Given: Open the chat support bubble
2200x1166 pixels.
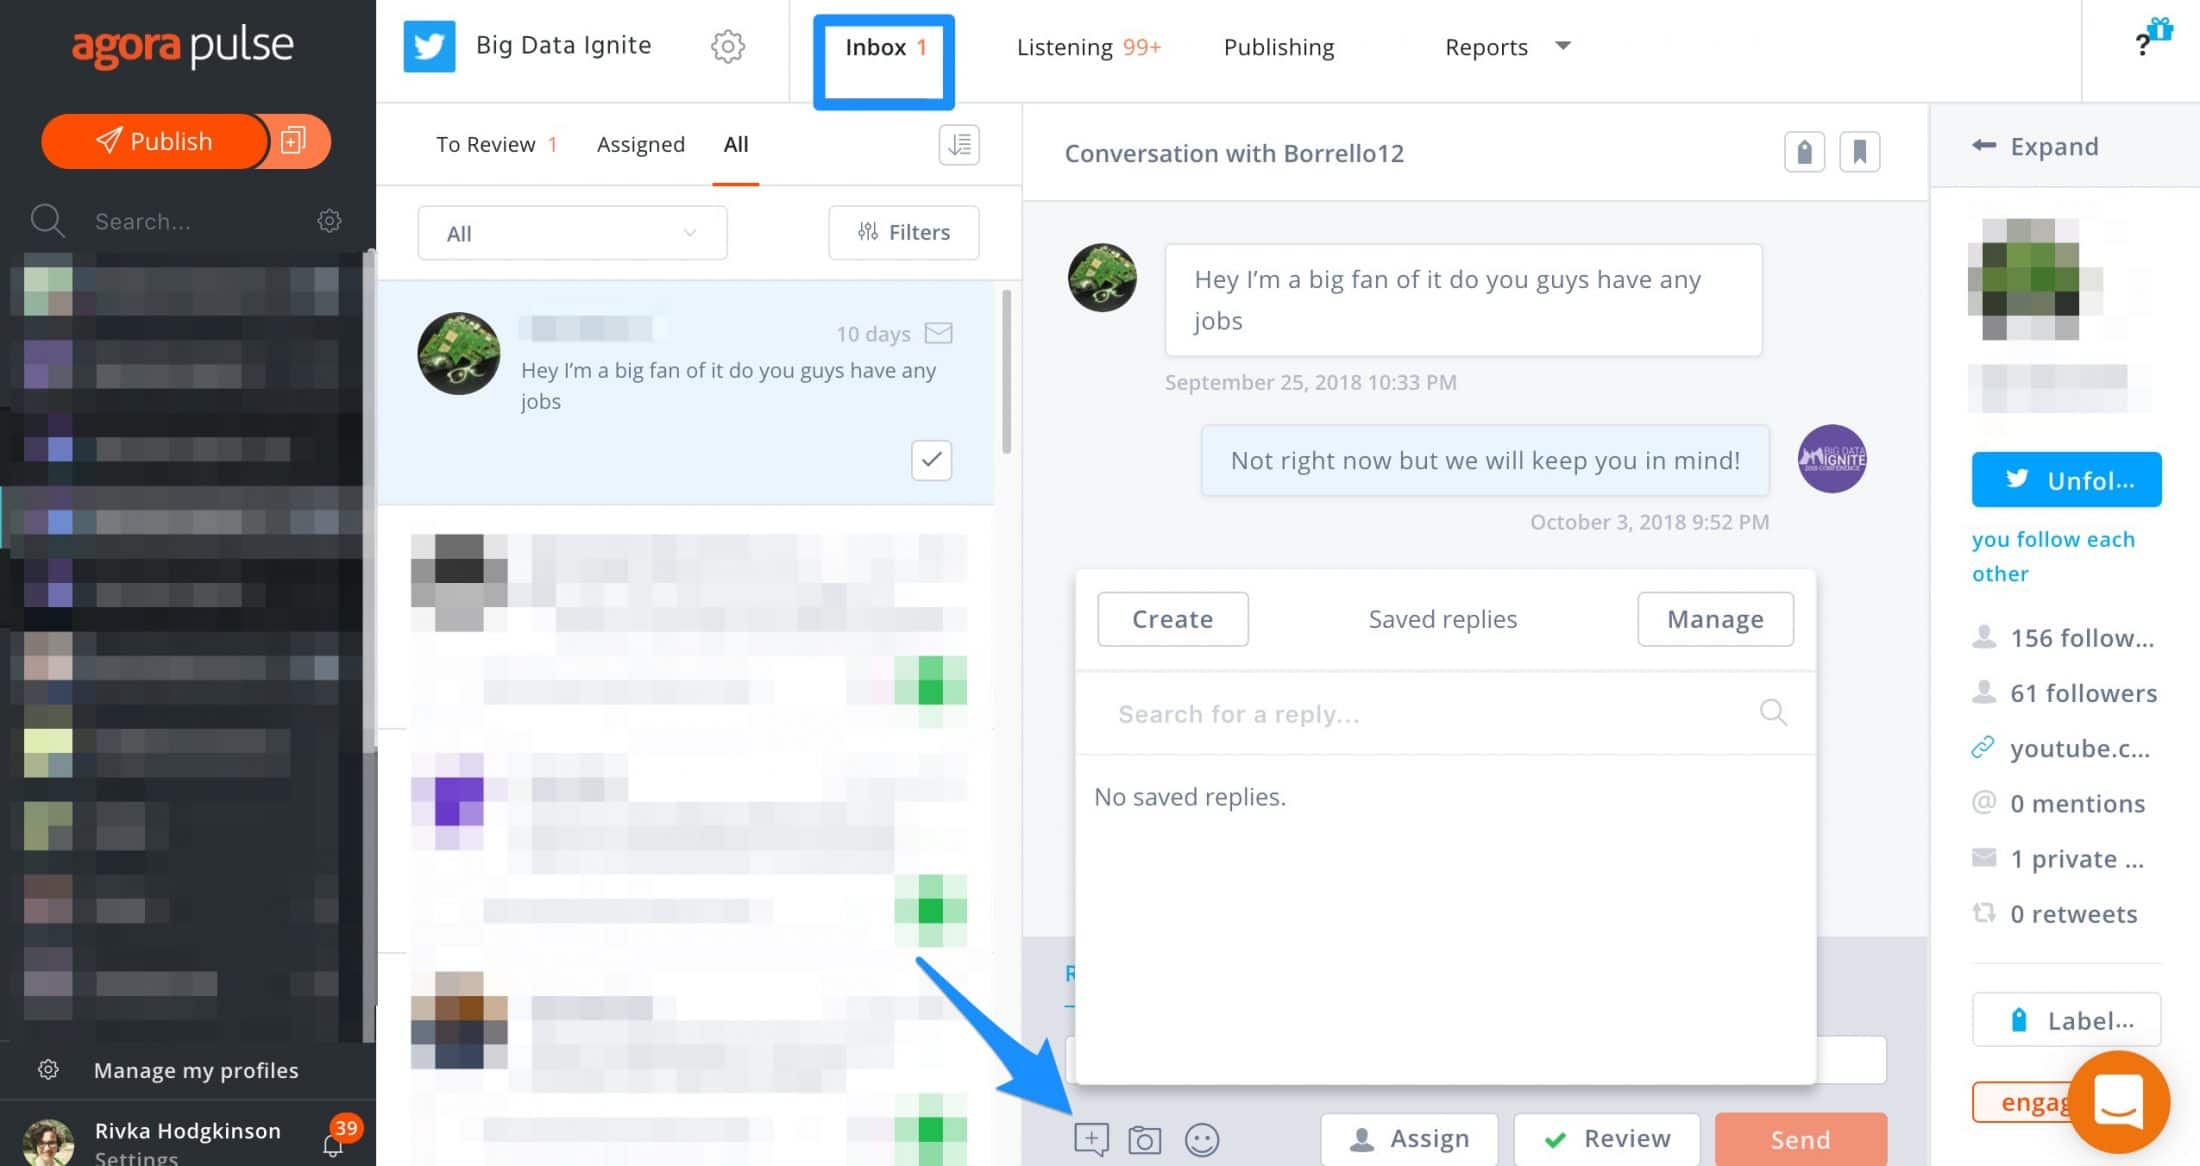Looking at the screenshot, I should (2119, 1101).
